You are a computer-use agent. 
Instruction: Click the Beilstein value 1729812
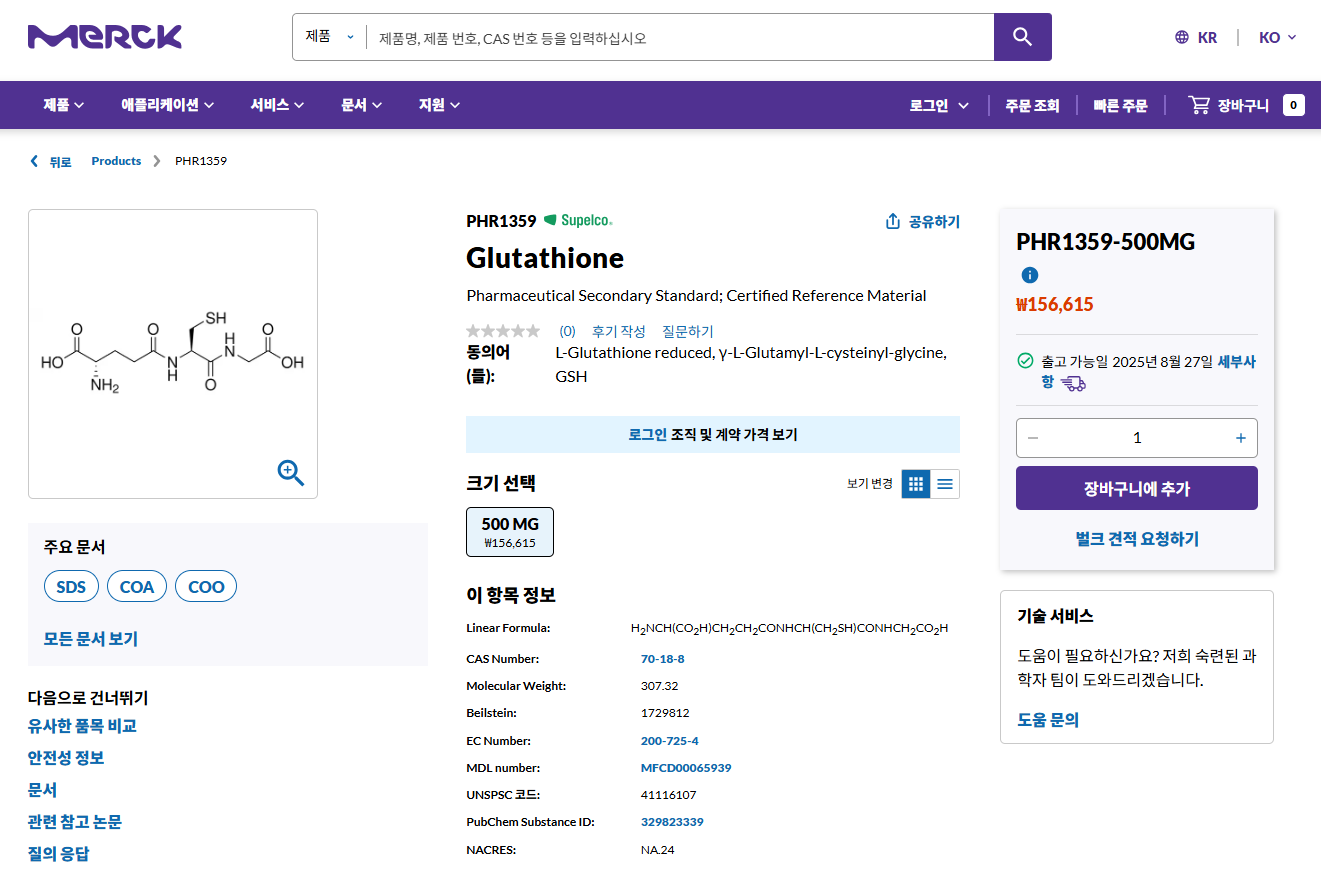point(665,713)
